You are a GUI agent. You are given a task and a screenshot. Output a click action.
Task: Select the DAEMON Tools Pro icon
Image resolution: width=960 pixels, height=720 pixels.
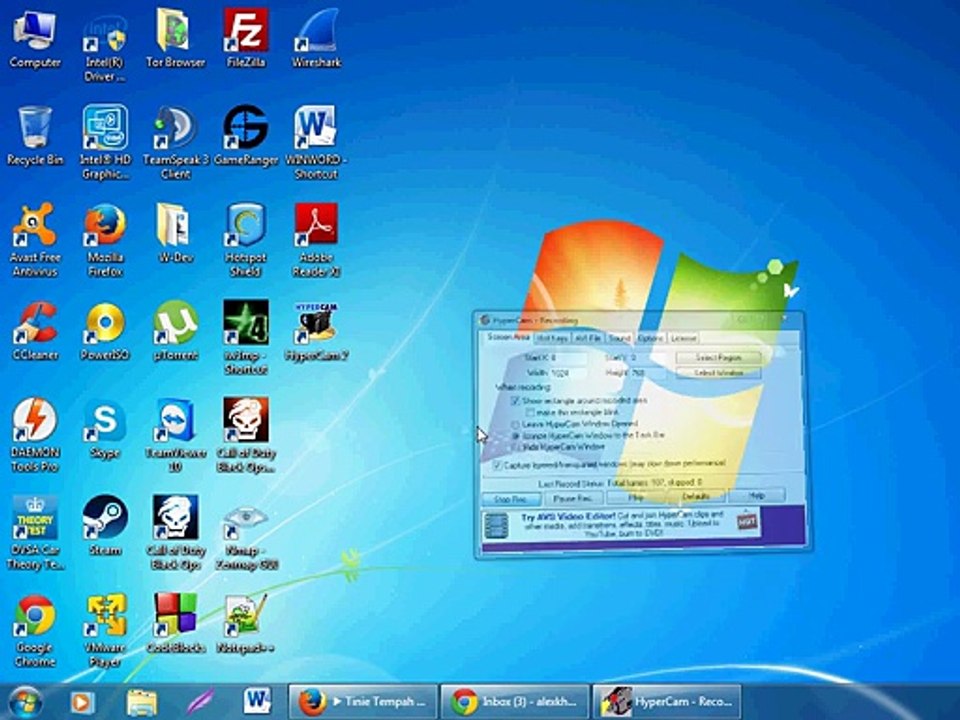click(x=35, y=435)
